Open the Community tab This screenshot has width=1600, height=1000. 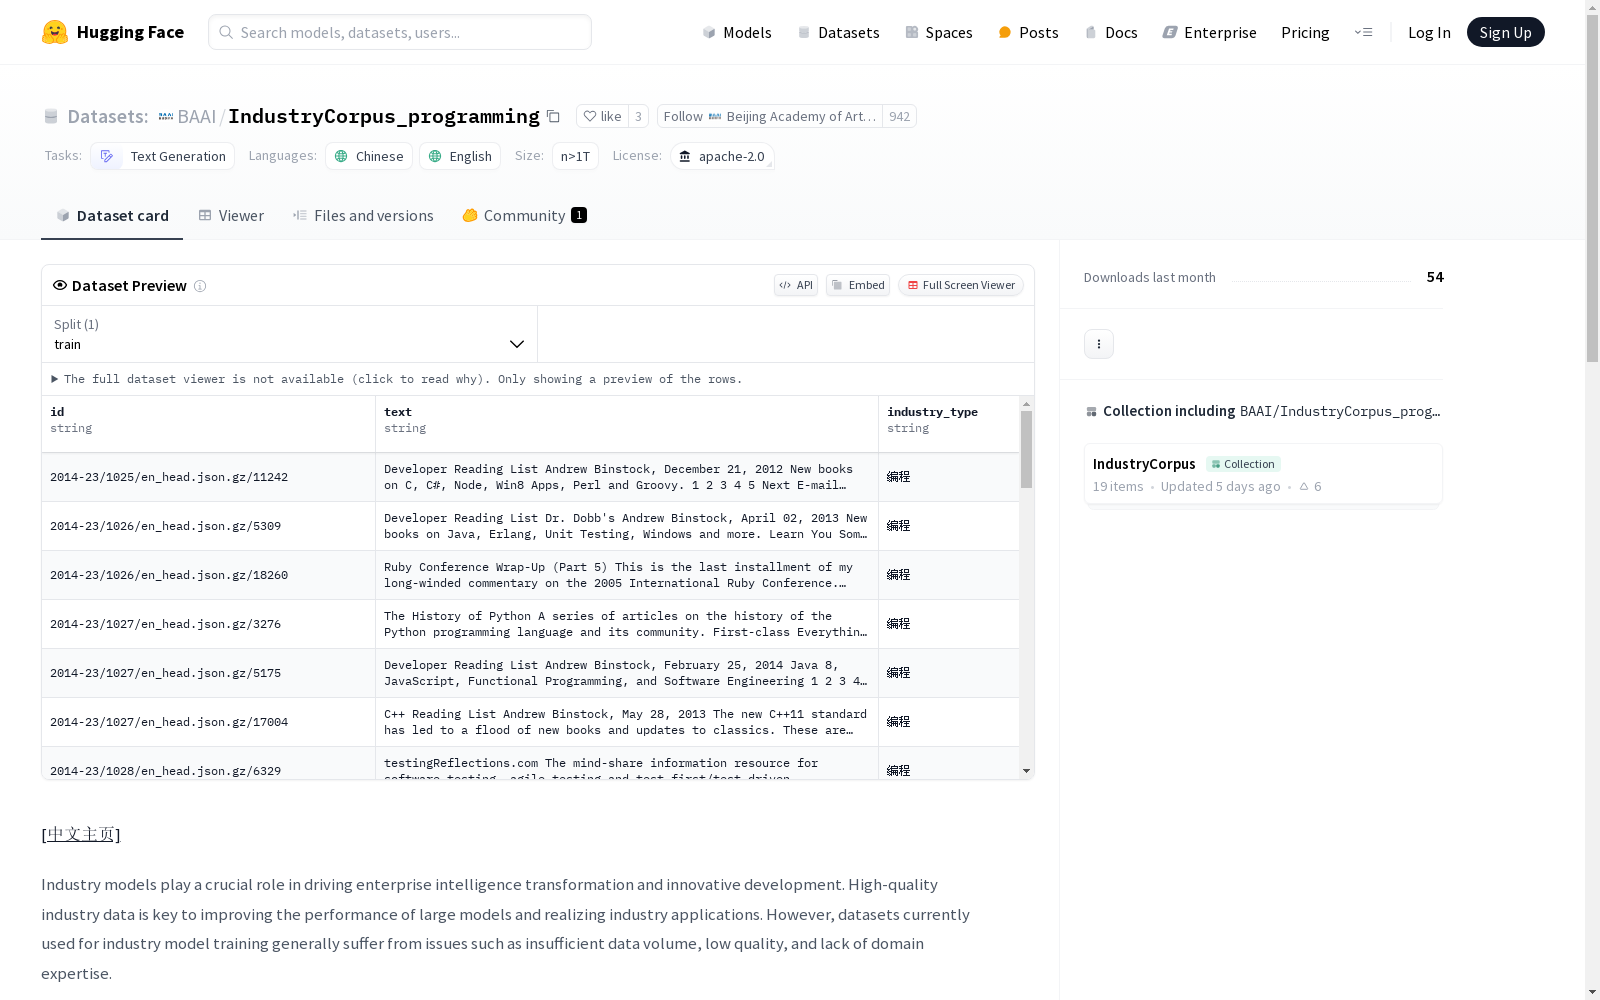pyautogui.click(x=525, y=216)
